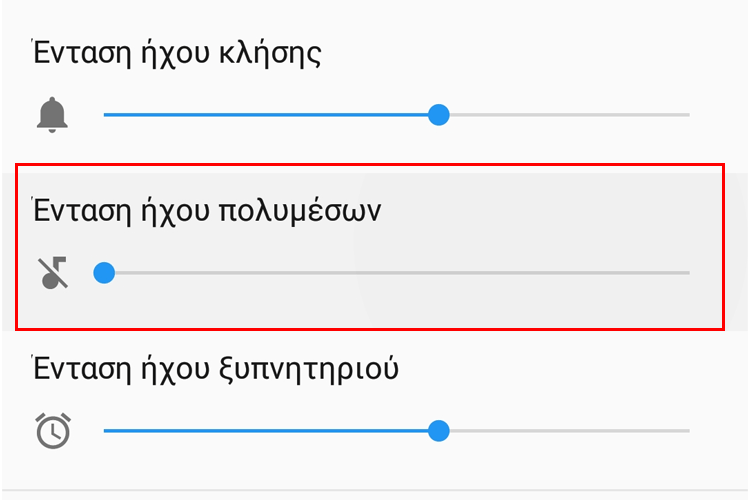Maximize media volume at the track's right end

(x=688, y=272)
